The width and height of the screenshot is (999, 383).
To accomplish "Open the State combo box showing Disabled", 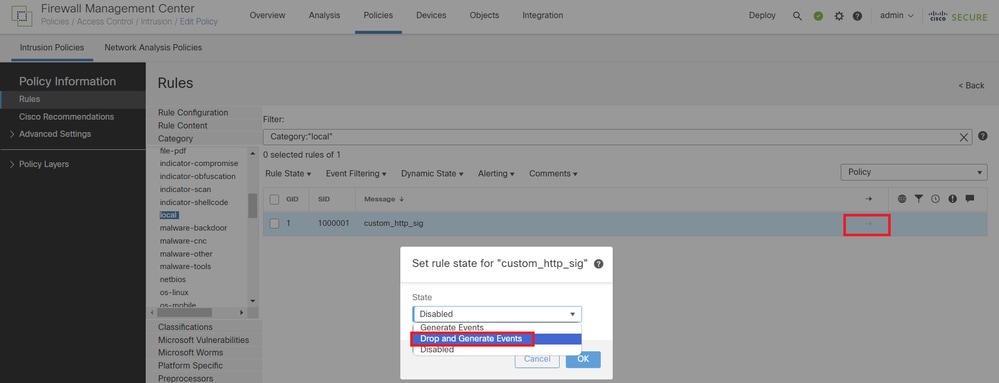I will coord(497,314).
